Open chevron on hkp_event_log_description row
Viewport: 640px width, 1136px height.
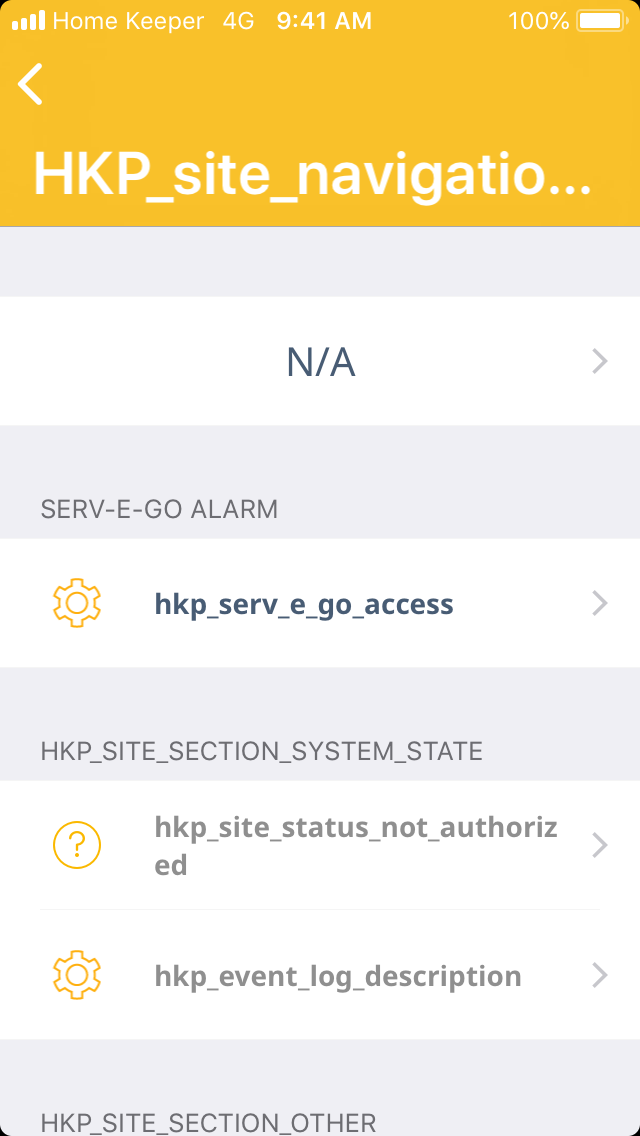click(x=600, y=975)
